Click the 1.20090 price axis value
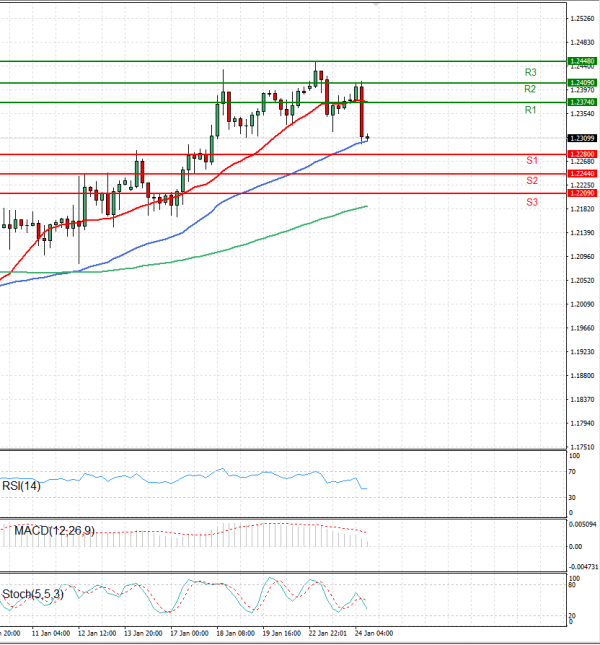Screen dimensions: 600x645 [x=583, y=304]
